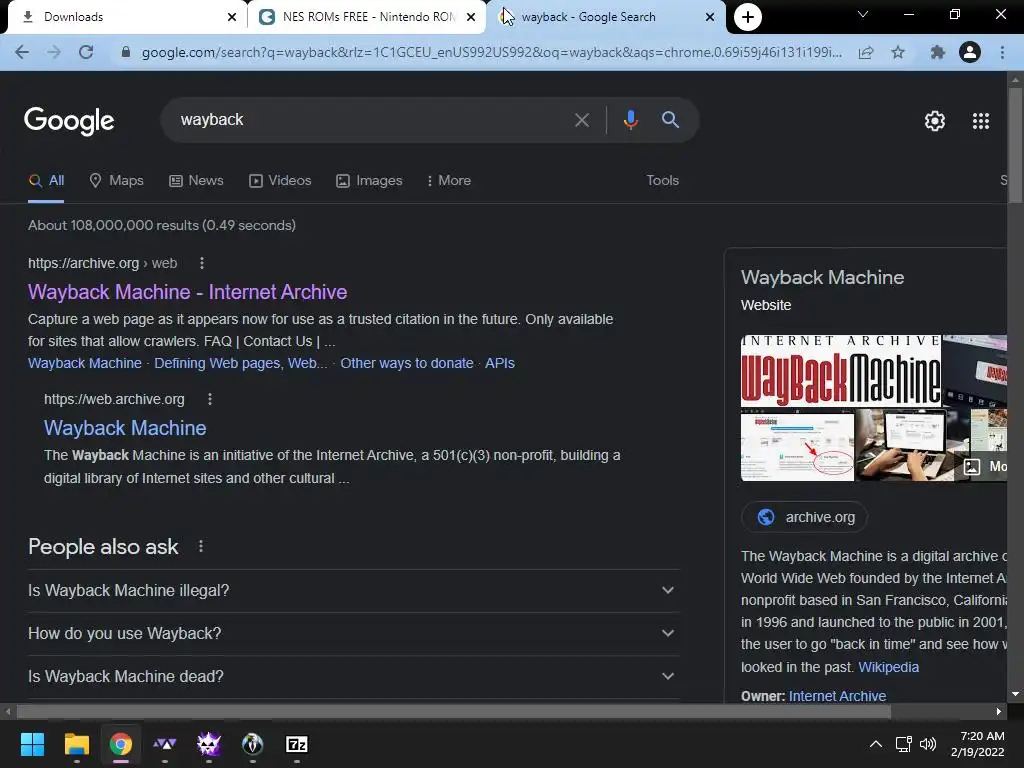Select the News search filter
The width and height of the screenshot is (1024, 768).
pos(196,181)
